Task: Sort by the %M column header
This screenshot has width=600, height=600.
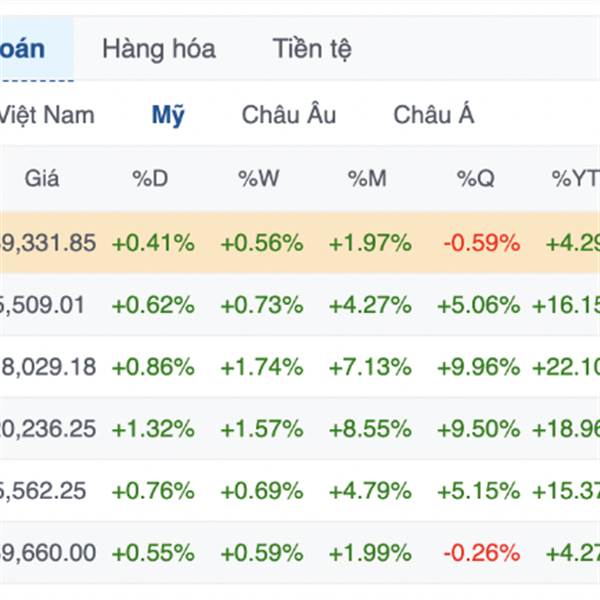Action: click(369, 179)
